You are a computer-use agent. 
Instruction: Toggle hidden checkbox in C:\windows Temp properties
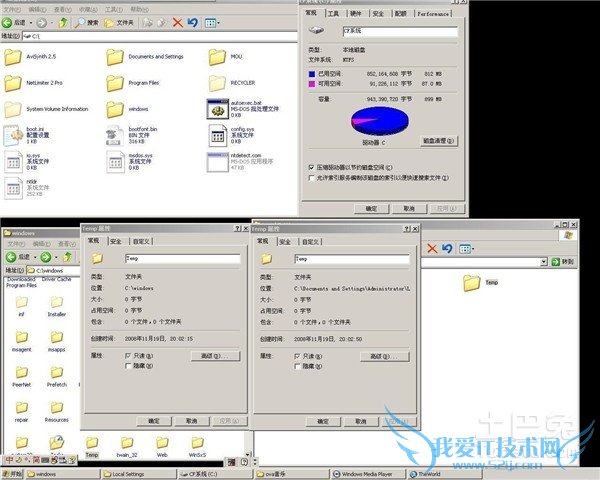128,366
